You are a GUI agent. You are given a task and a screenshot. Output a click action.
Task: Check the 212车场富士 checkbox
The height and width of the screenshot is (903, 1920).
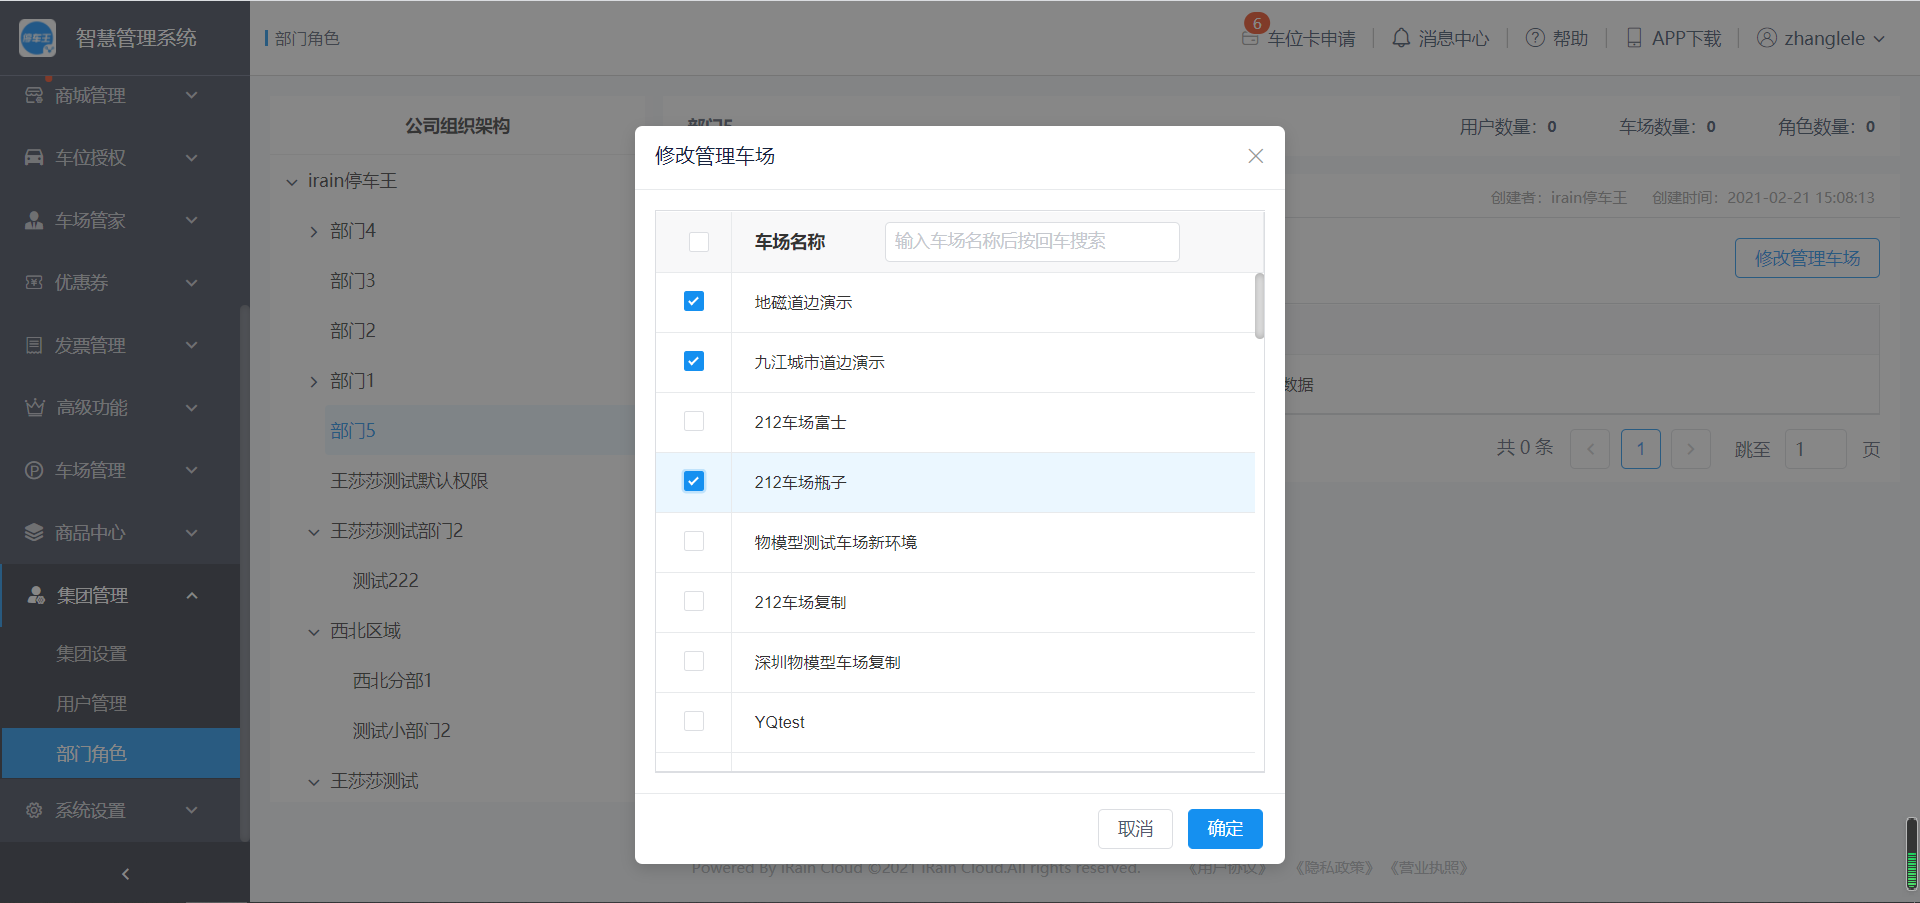(694, 421)
